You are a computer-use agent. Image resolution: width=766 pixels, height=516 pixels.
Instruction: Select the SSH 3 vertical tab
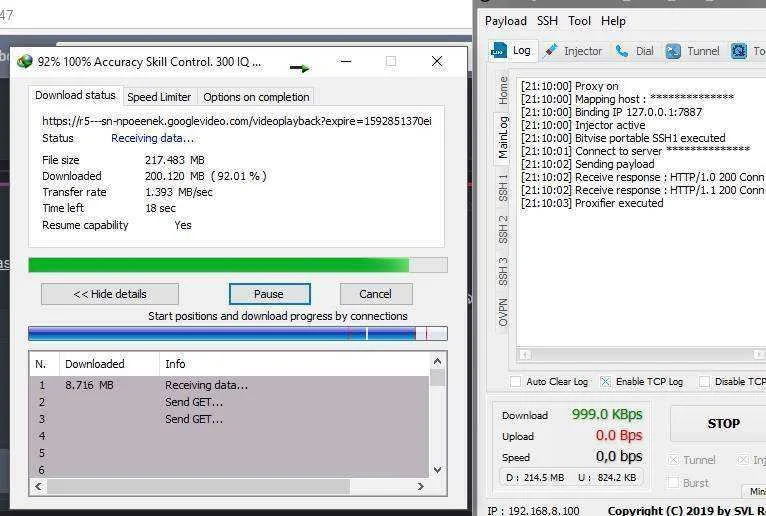[503, 272]
